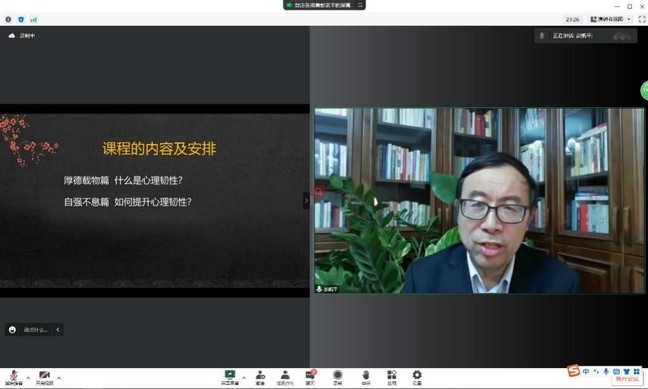
Task: Open the apps grid icon
Action: [x=391, y=377]
